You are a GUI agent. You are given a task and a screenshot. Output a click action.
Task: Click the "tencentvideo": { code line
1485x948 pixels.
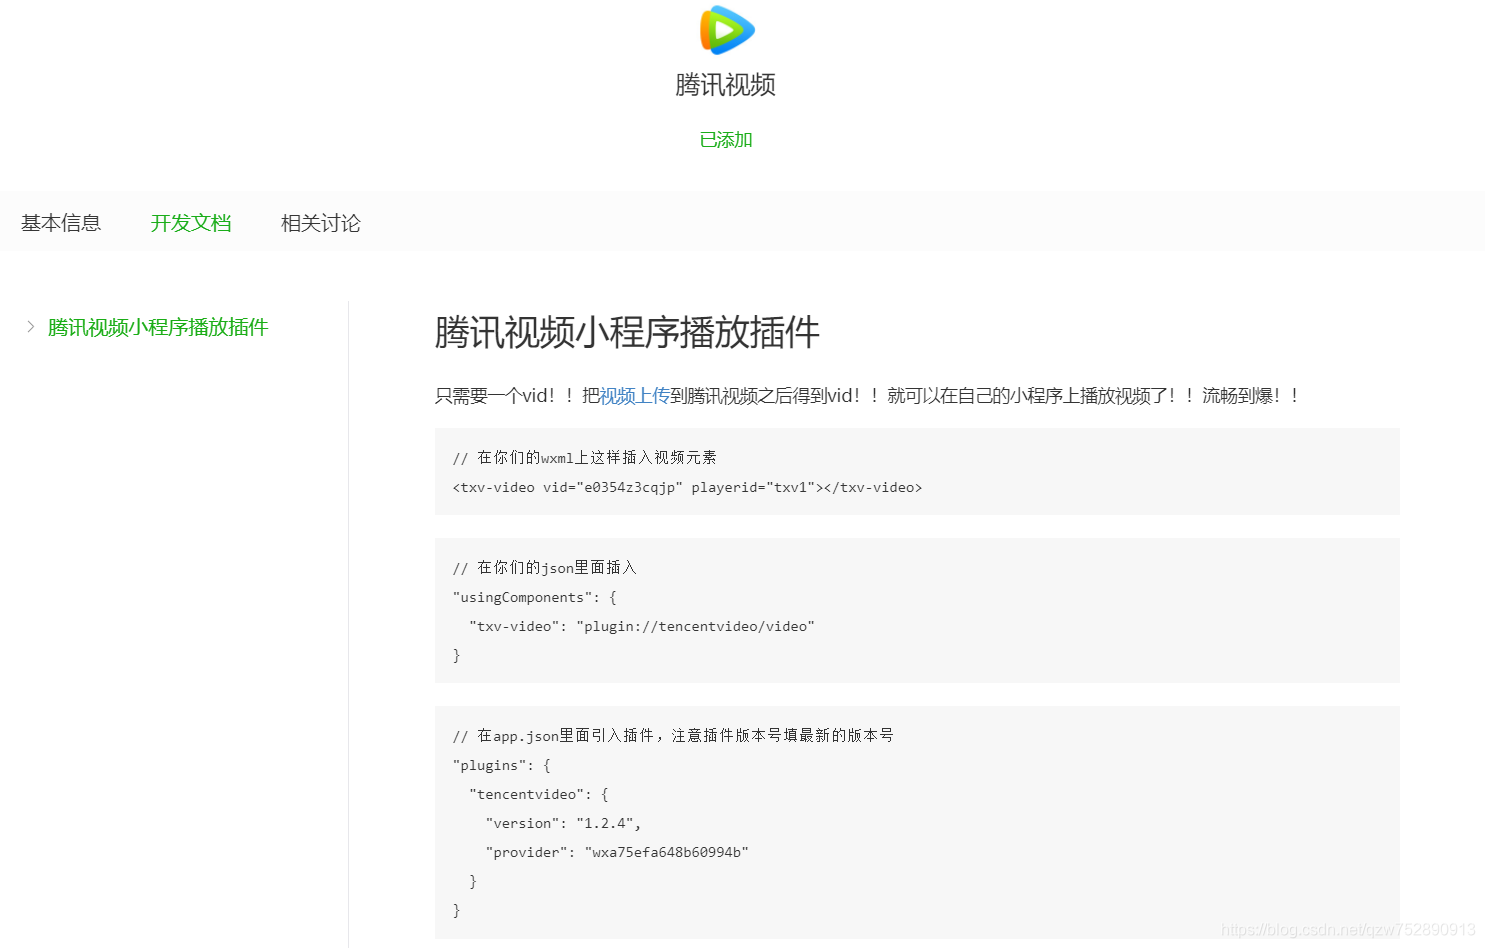(x=539, y=794)
